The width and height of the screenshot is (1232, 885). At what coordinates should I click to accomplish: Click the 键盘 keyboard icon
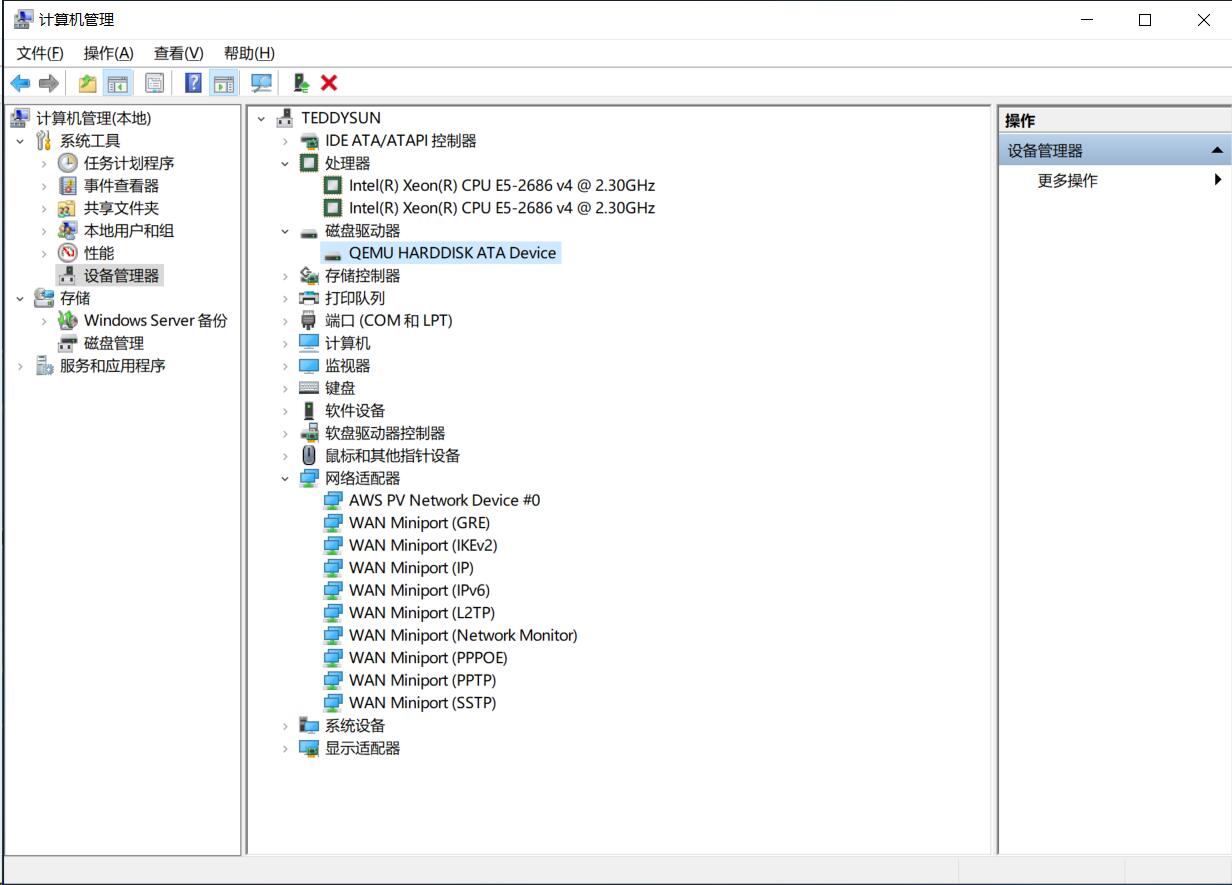(309, 388)
